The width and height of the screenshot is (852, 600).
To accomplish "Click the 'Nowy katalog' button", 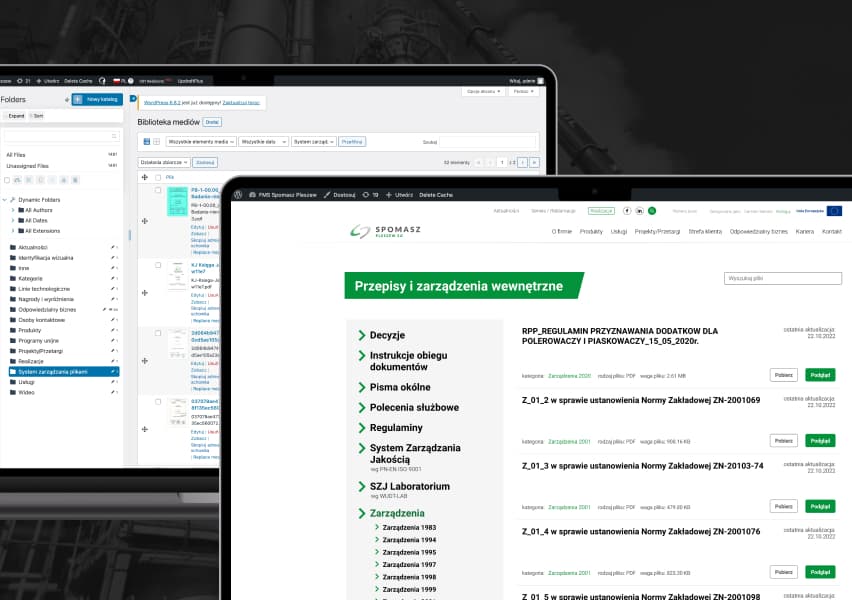I will (96, 99).
